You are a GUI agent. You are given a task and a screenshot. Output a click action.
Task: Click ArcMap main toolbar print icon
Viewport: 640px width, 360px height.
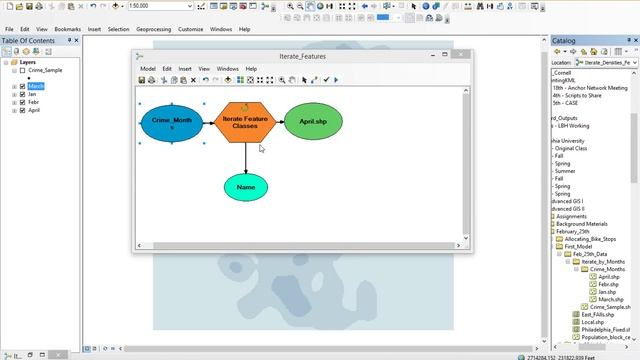tap(39, 6)
